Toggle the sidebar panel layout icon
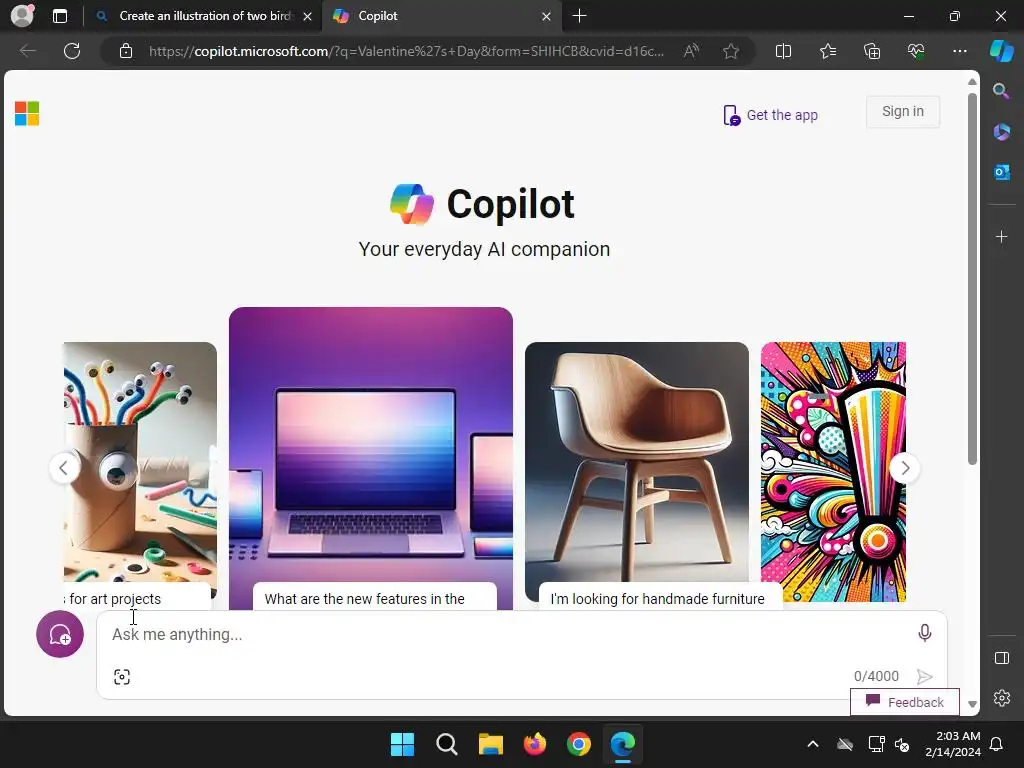Viewport: 1024px width, 768px height. pyautogui.click(x=1001, y=658)
